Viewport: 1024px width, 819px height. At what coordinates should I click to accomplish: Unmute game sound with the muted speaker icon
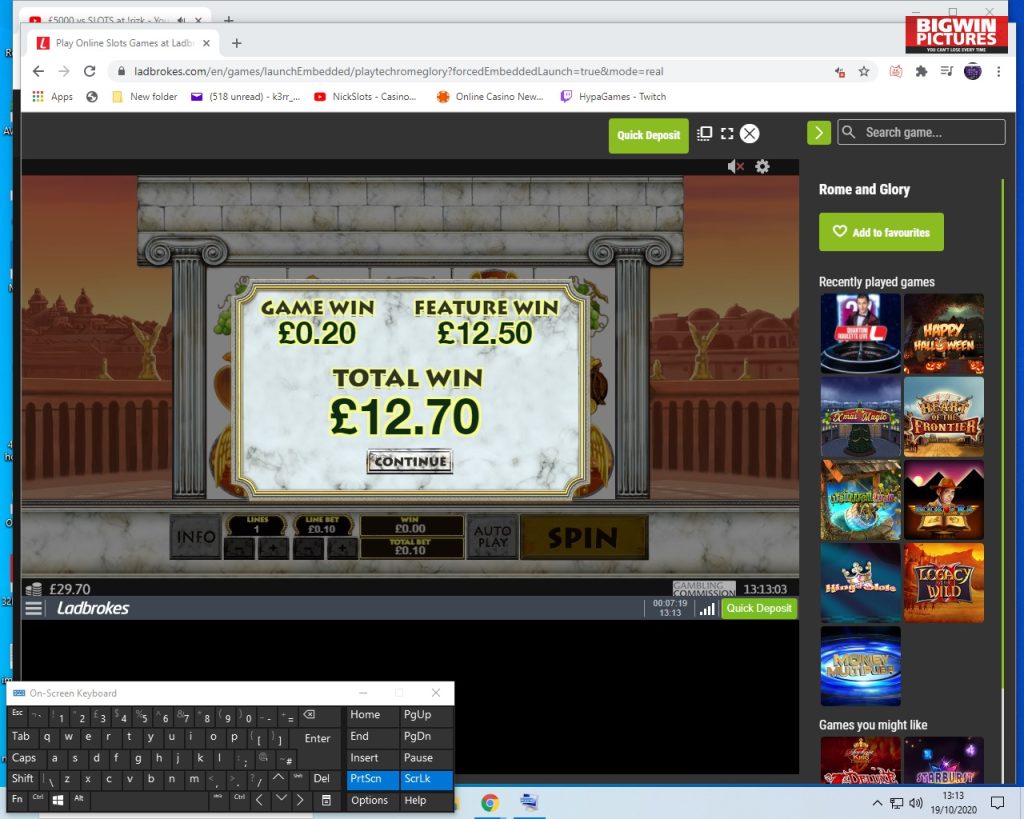pos(735,167)
